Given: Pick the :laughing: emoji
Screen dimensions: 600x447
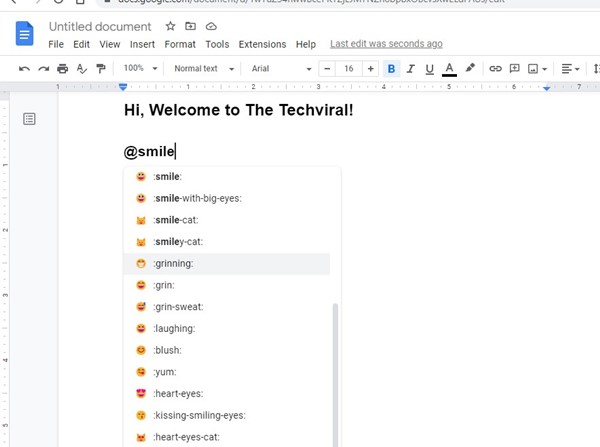Looking at the screenshot, I should click(227, 329).
